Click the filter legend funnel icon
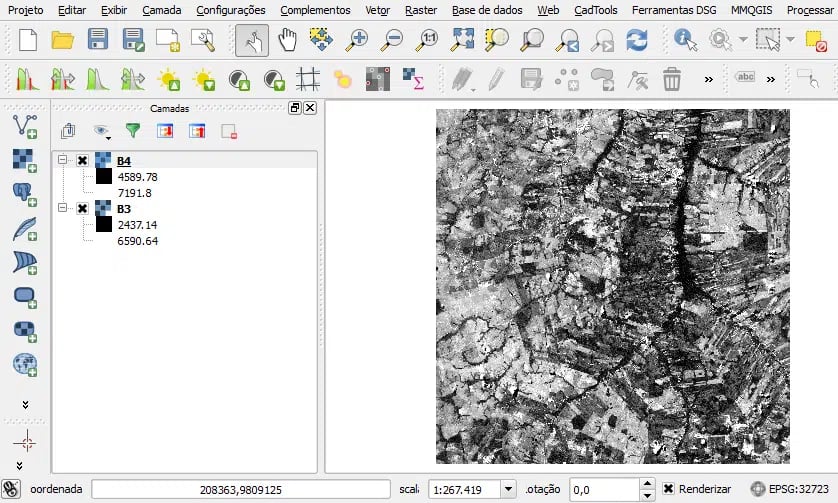This screenshot has height=503, width=838. pos(132,130)
